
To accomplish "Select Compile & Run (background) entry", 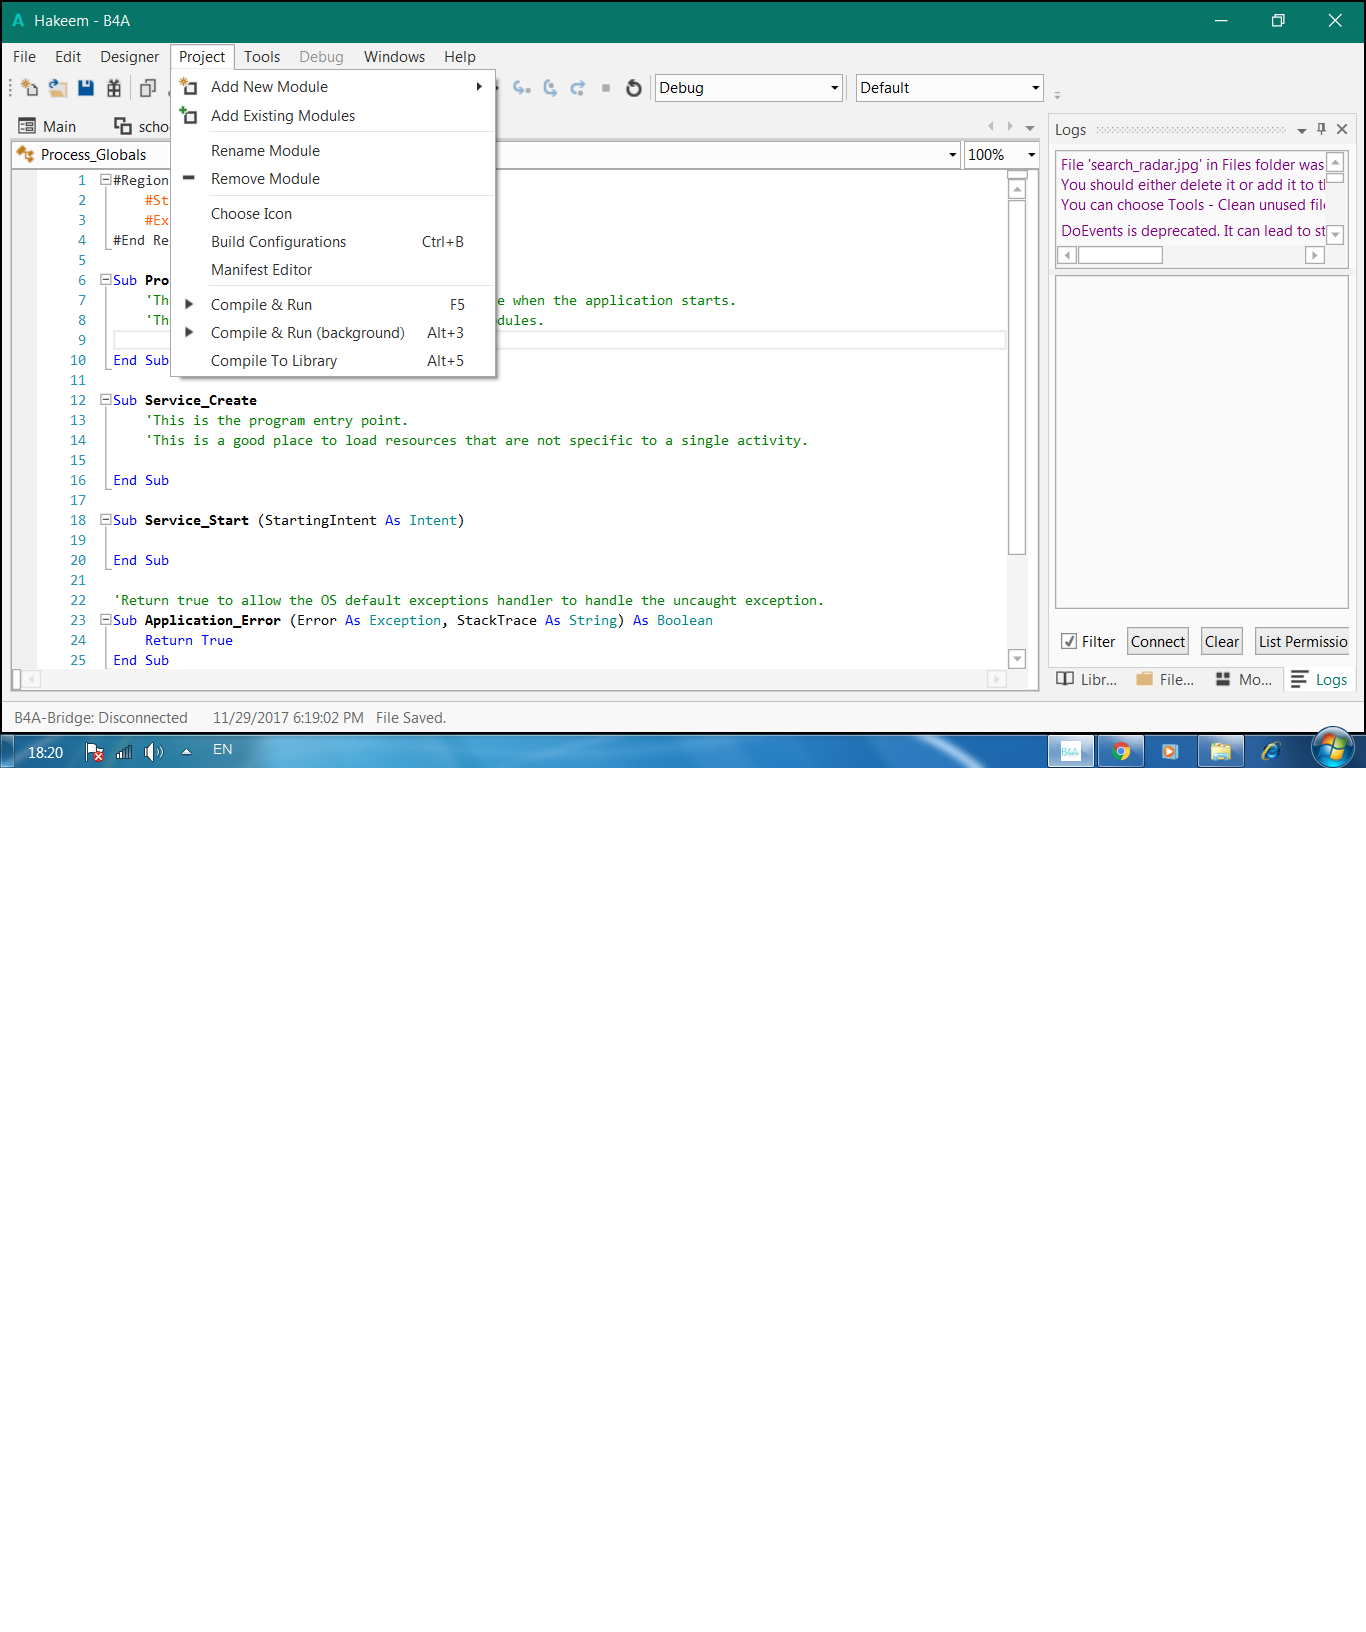I will point(333,333).
